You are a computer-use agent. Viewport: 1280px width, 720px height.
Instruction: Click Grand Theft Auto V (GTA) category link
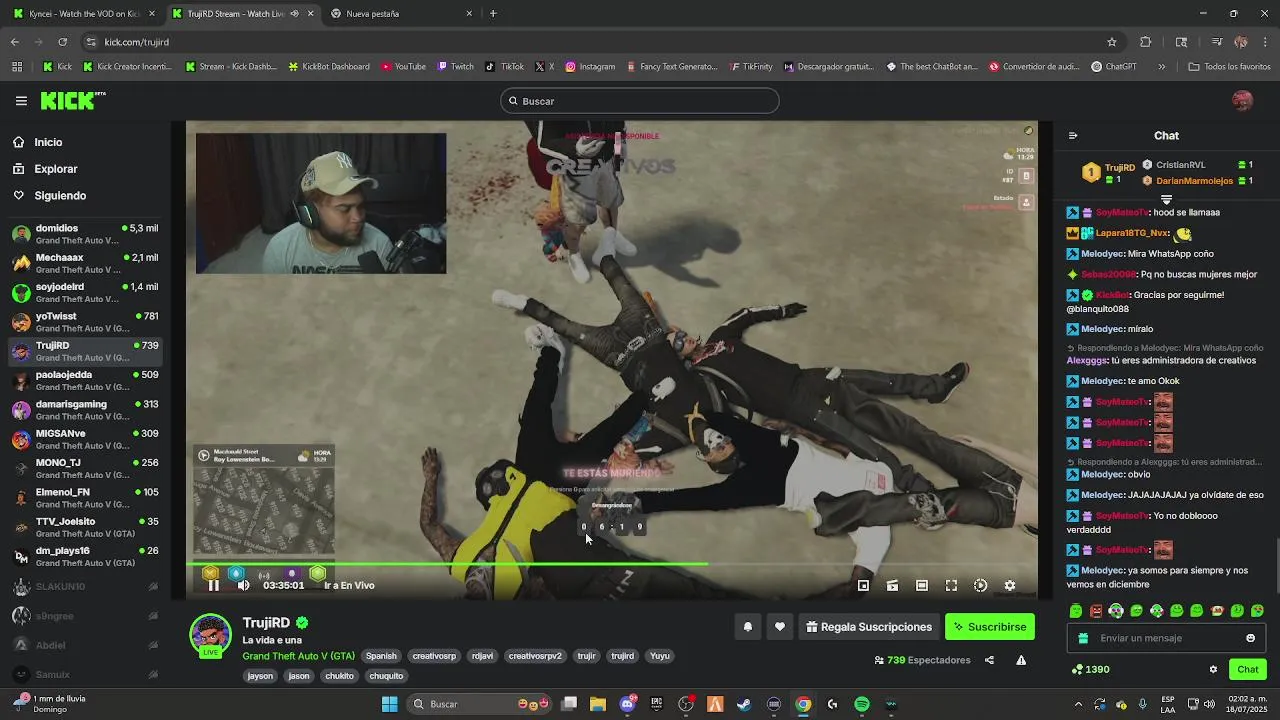[x=298, y=656]
